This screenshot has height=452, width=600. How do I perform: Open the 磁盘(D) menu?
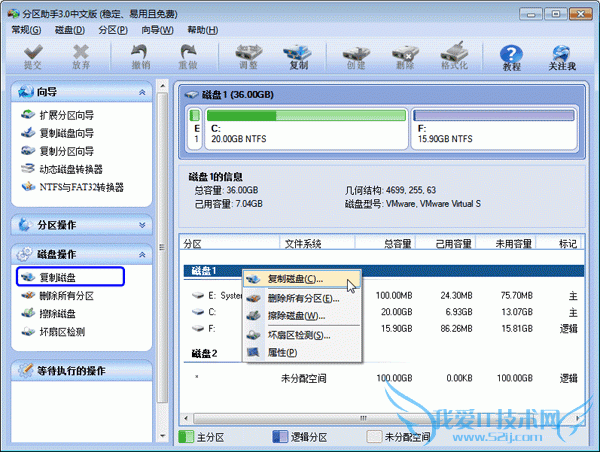pyautogui.click(x=70, y=30)
